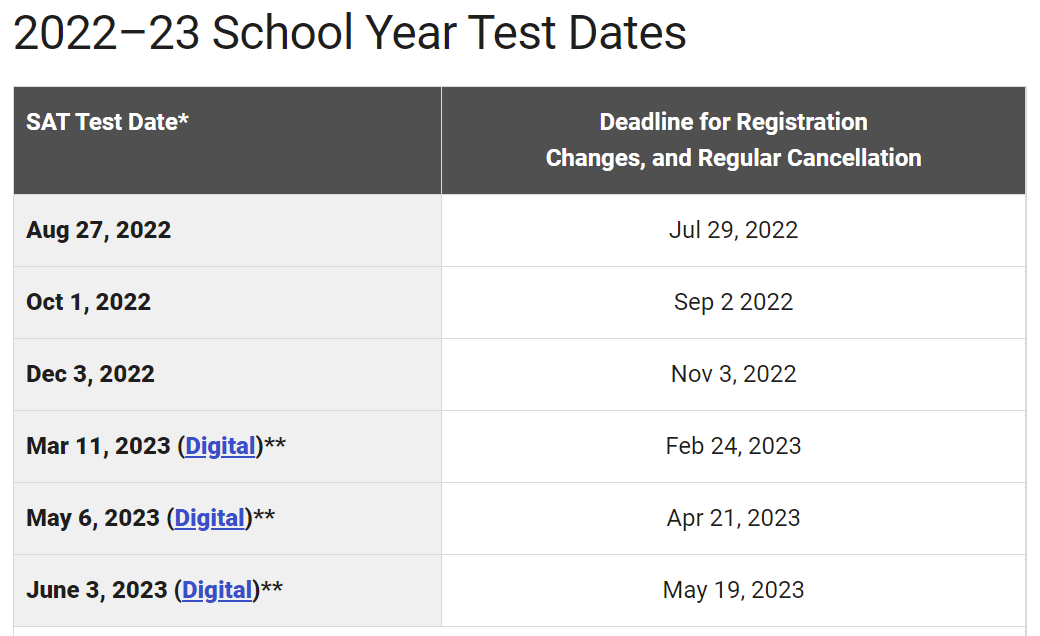This screenshot has width=1040, height=636.
Task: Select the SAT Test Date column header
Action: [108, 122]
